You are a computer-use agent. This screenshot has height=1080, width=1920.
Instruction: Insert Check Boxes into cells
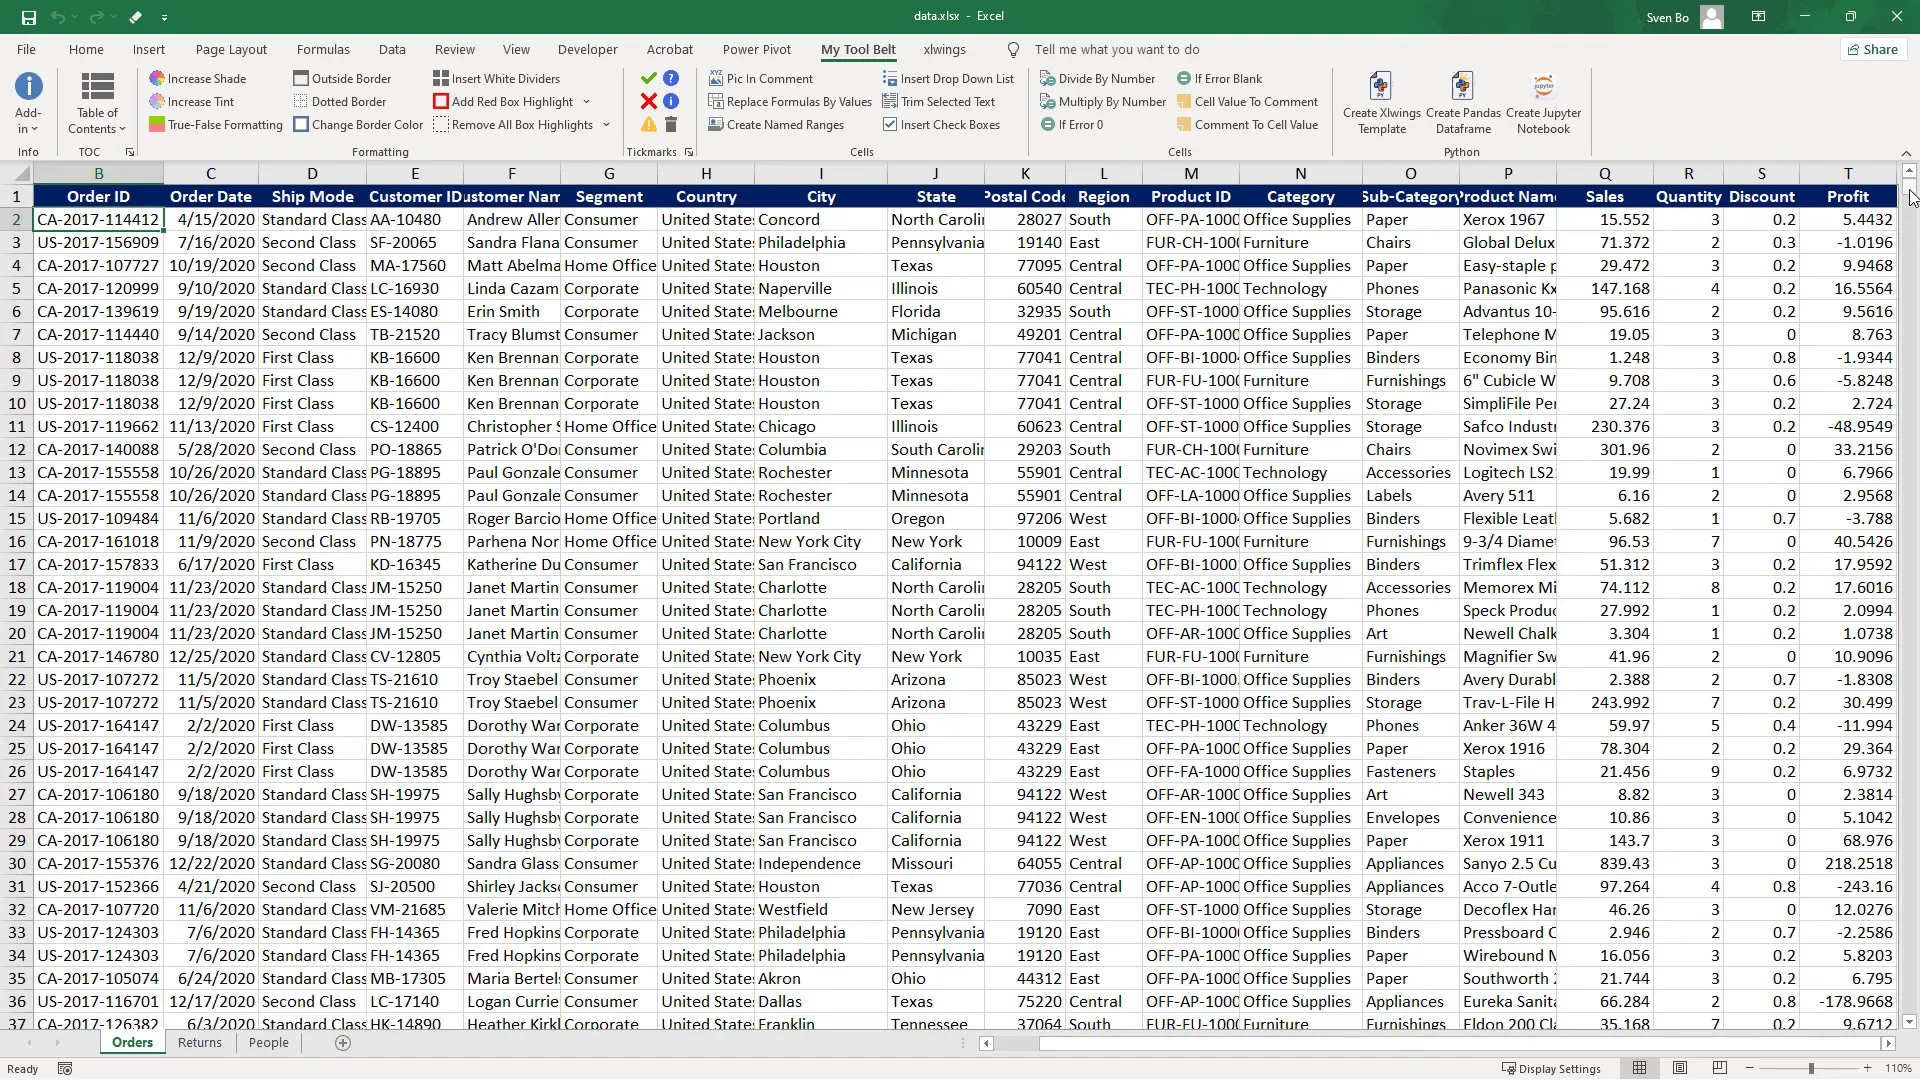pos(944,124)
